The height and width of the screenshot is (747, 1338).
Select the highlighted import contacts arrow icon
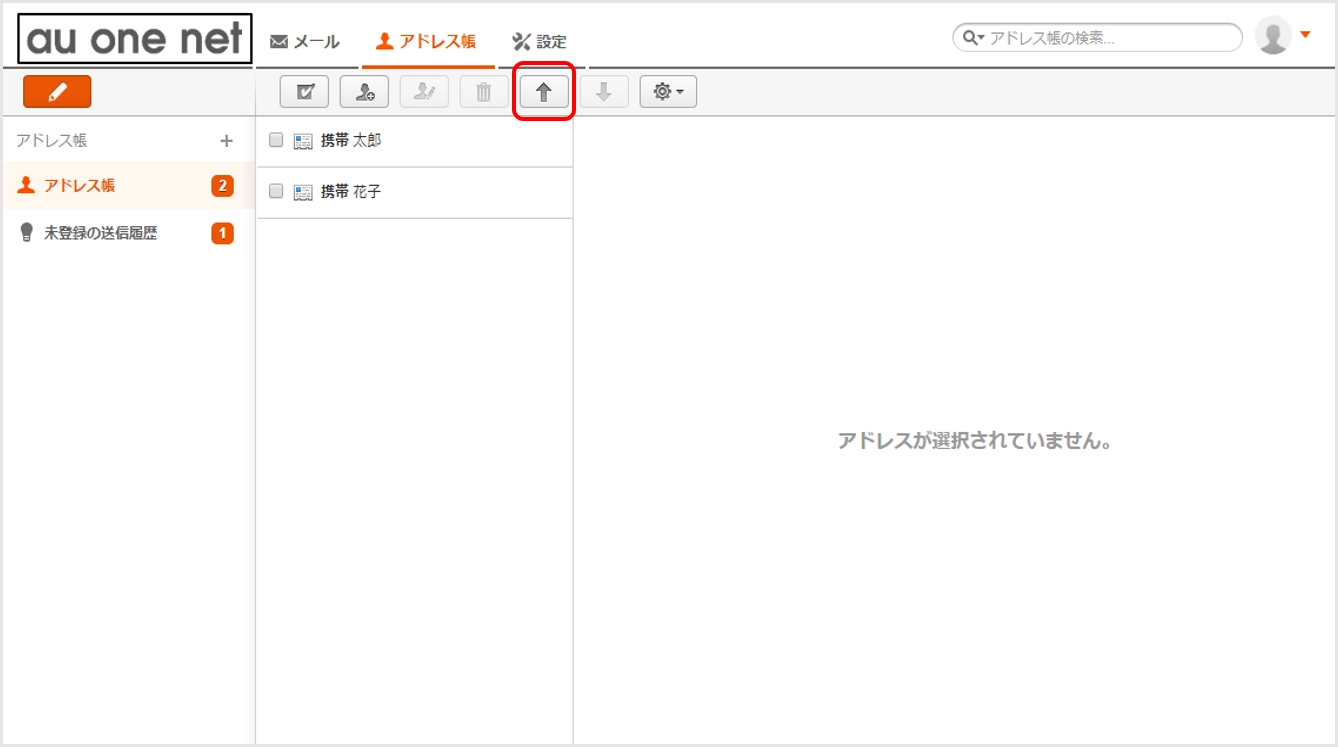pos(543,91)
